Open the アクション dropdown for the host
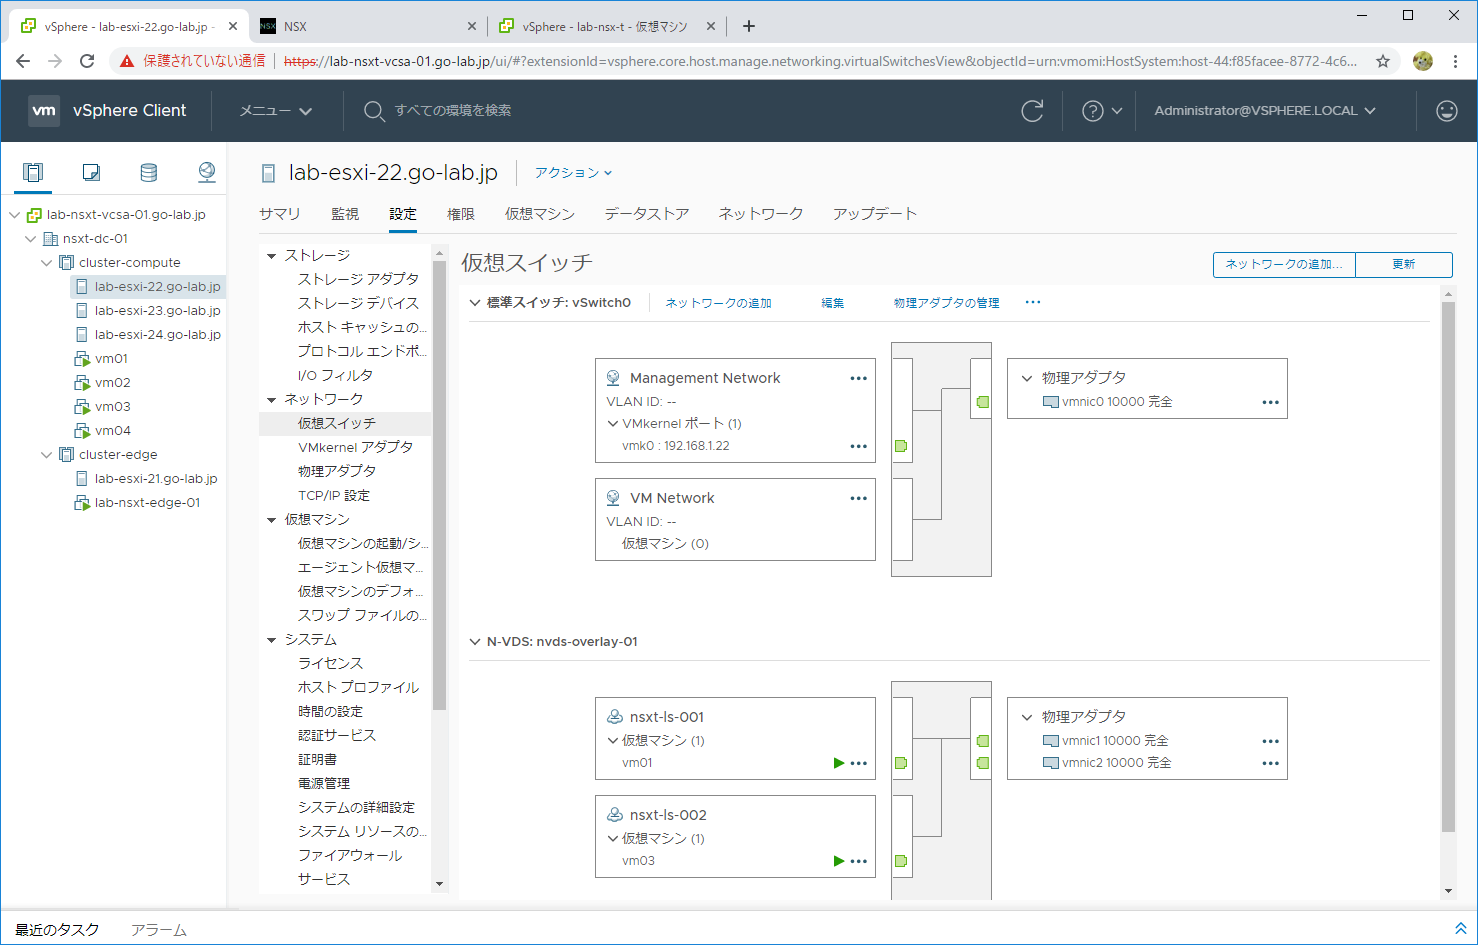Viewport: 1478px width, 945px height. tap(573, 173)
